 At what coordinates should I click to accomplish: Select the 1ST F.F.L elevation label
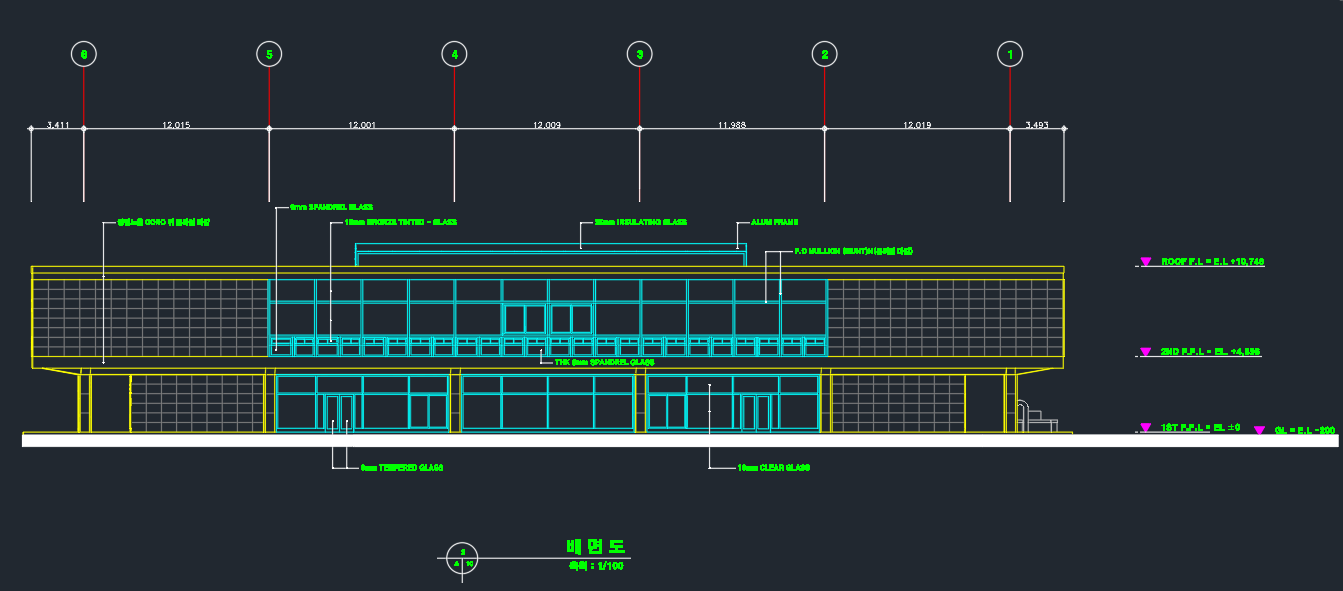(1201, 427)
